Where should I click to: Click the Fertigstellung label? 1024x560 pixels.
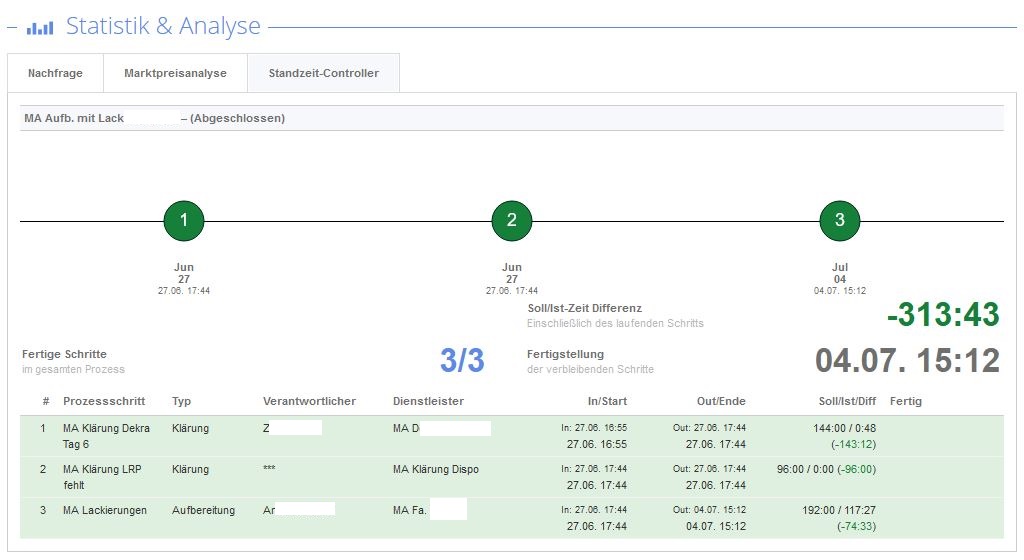coord(566,354)
